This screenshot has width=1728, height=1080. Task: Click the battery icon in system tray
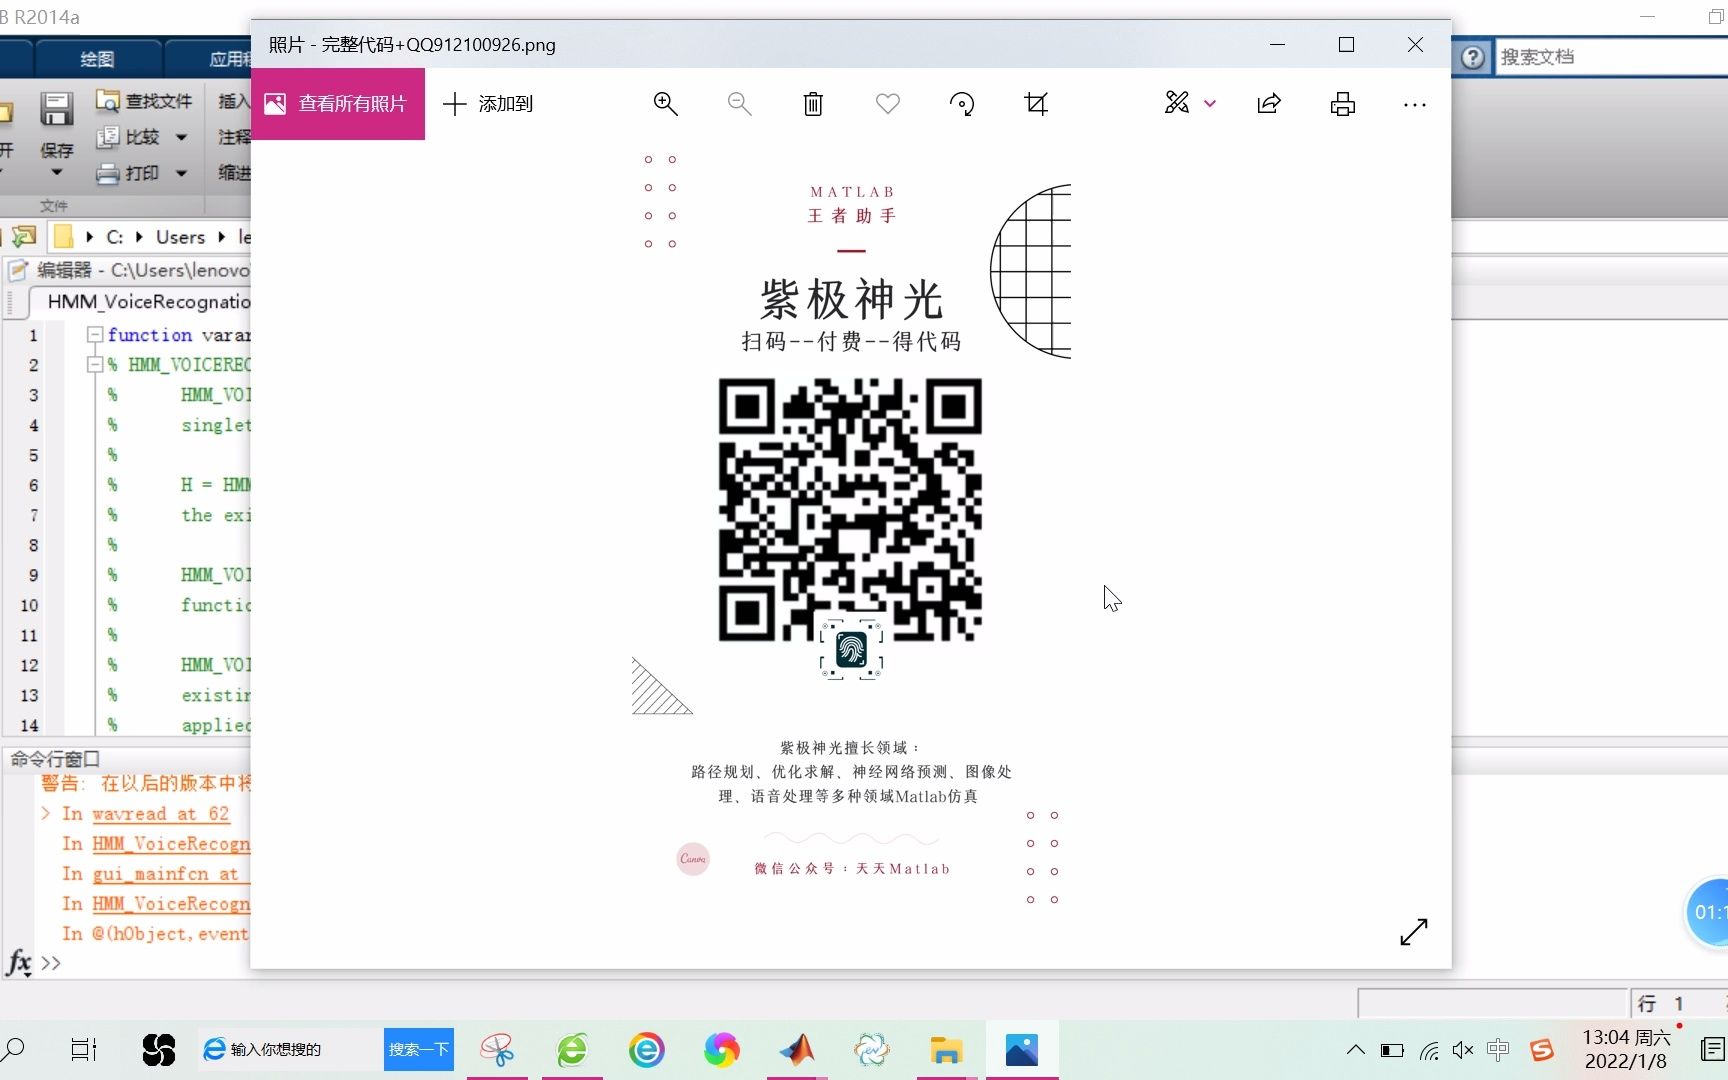pyautogui.click(x=1392, y=1050)
